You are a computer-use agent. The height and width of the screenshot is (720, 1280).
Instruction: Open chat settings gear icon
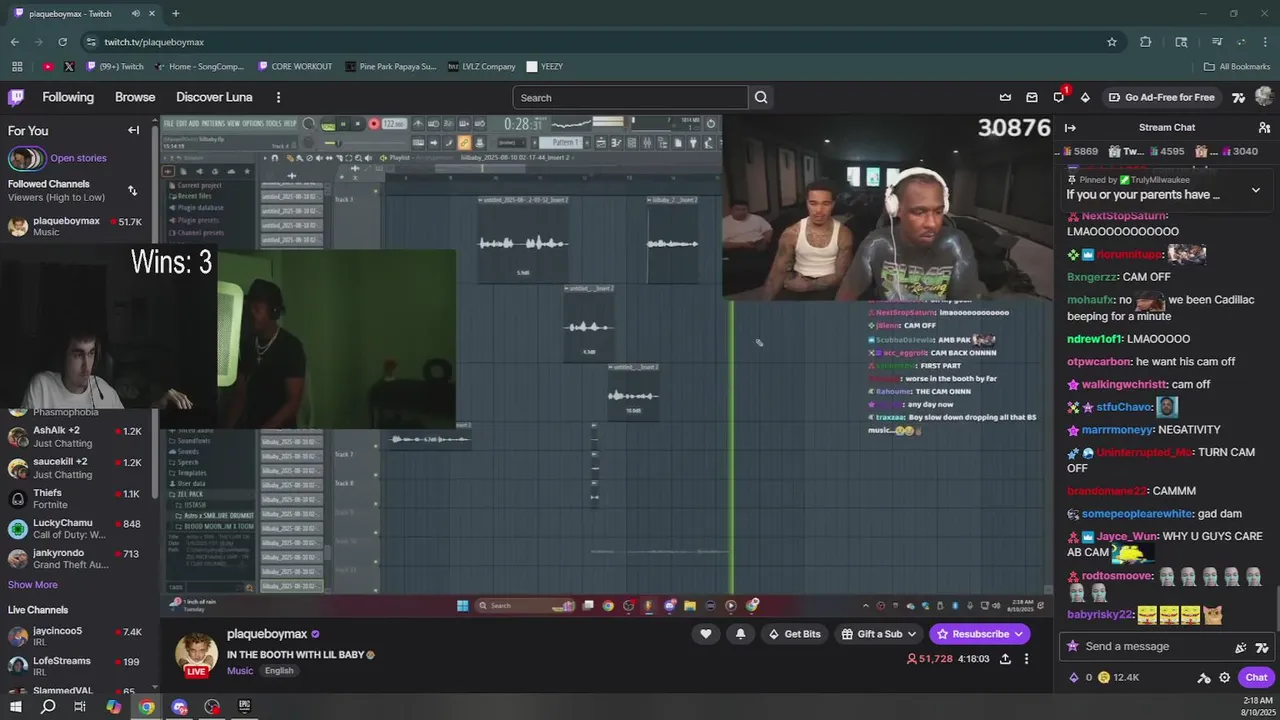(x=1224, y=677)
